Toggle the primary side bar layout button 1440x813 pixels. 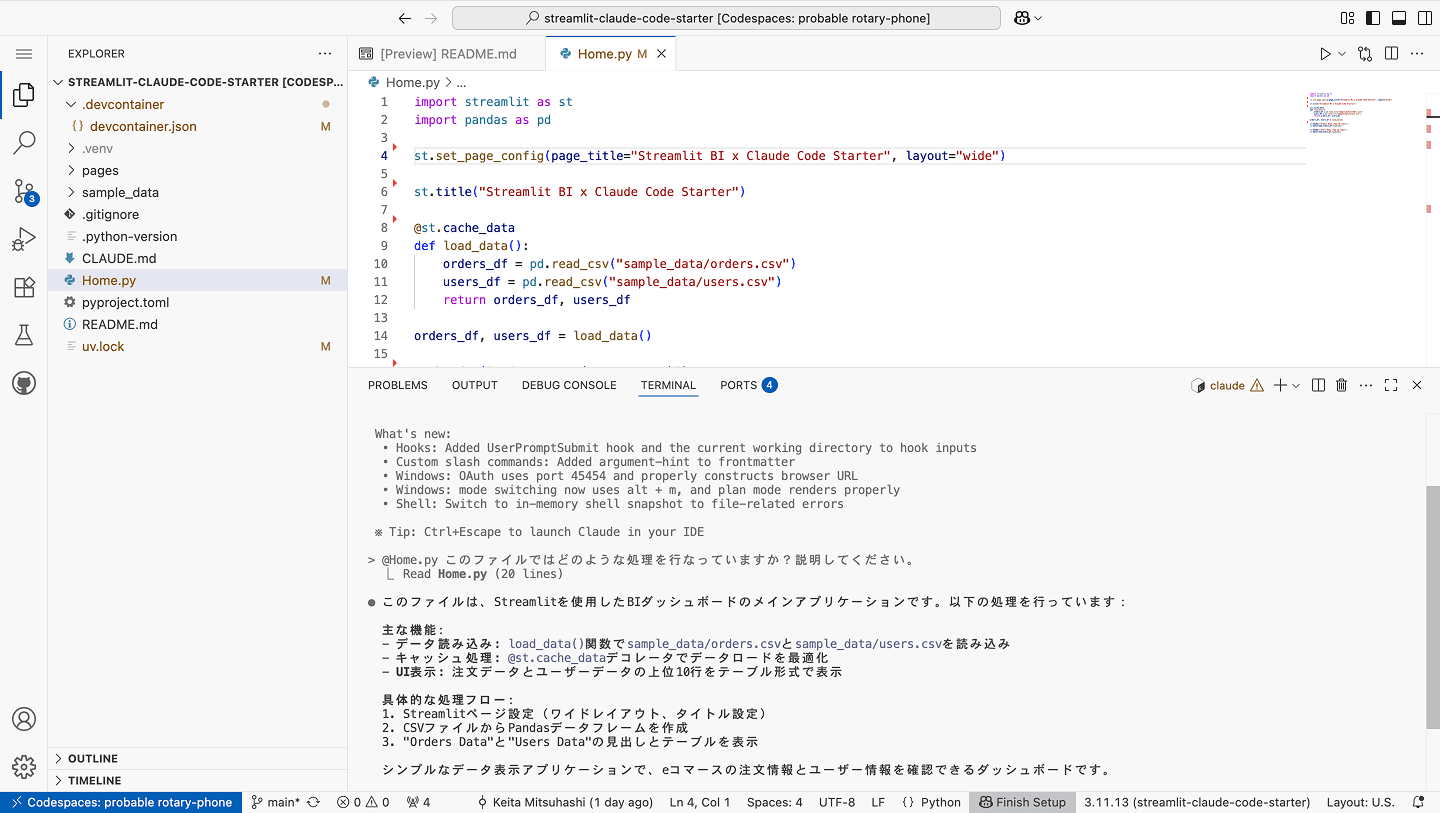(1374, 18)
